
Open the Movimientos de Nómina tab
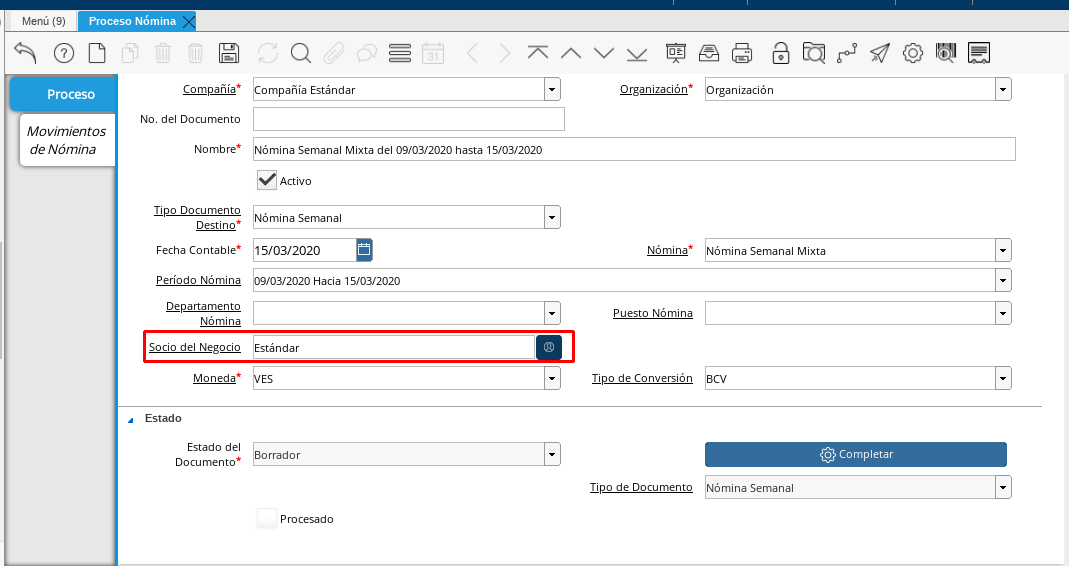67,140
